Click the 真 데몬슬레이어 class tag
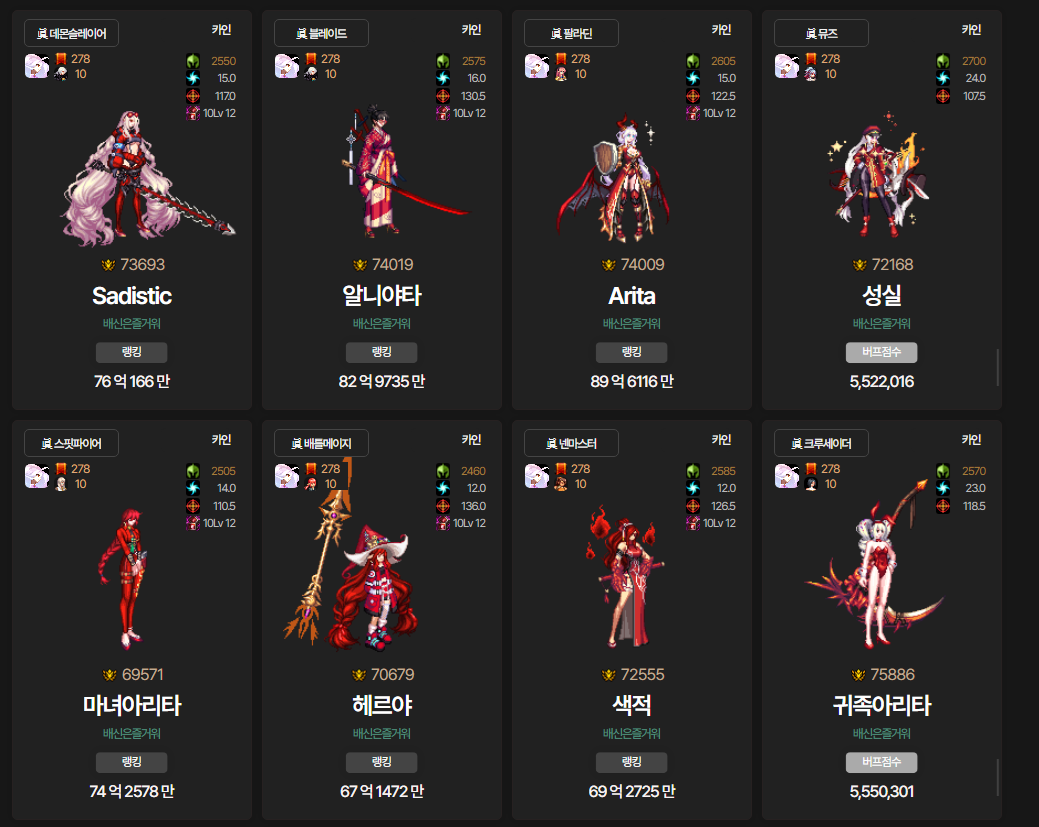1039x827 pixels. click(x=72, y=33)
